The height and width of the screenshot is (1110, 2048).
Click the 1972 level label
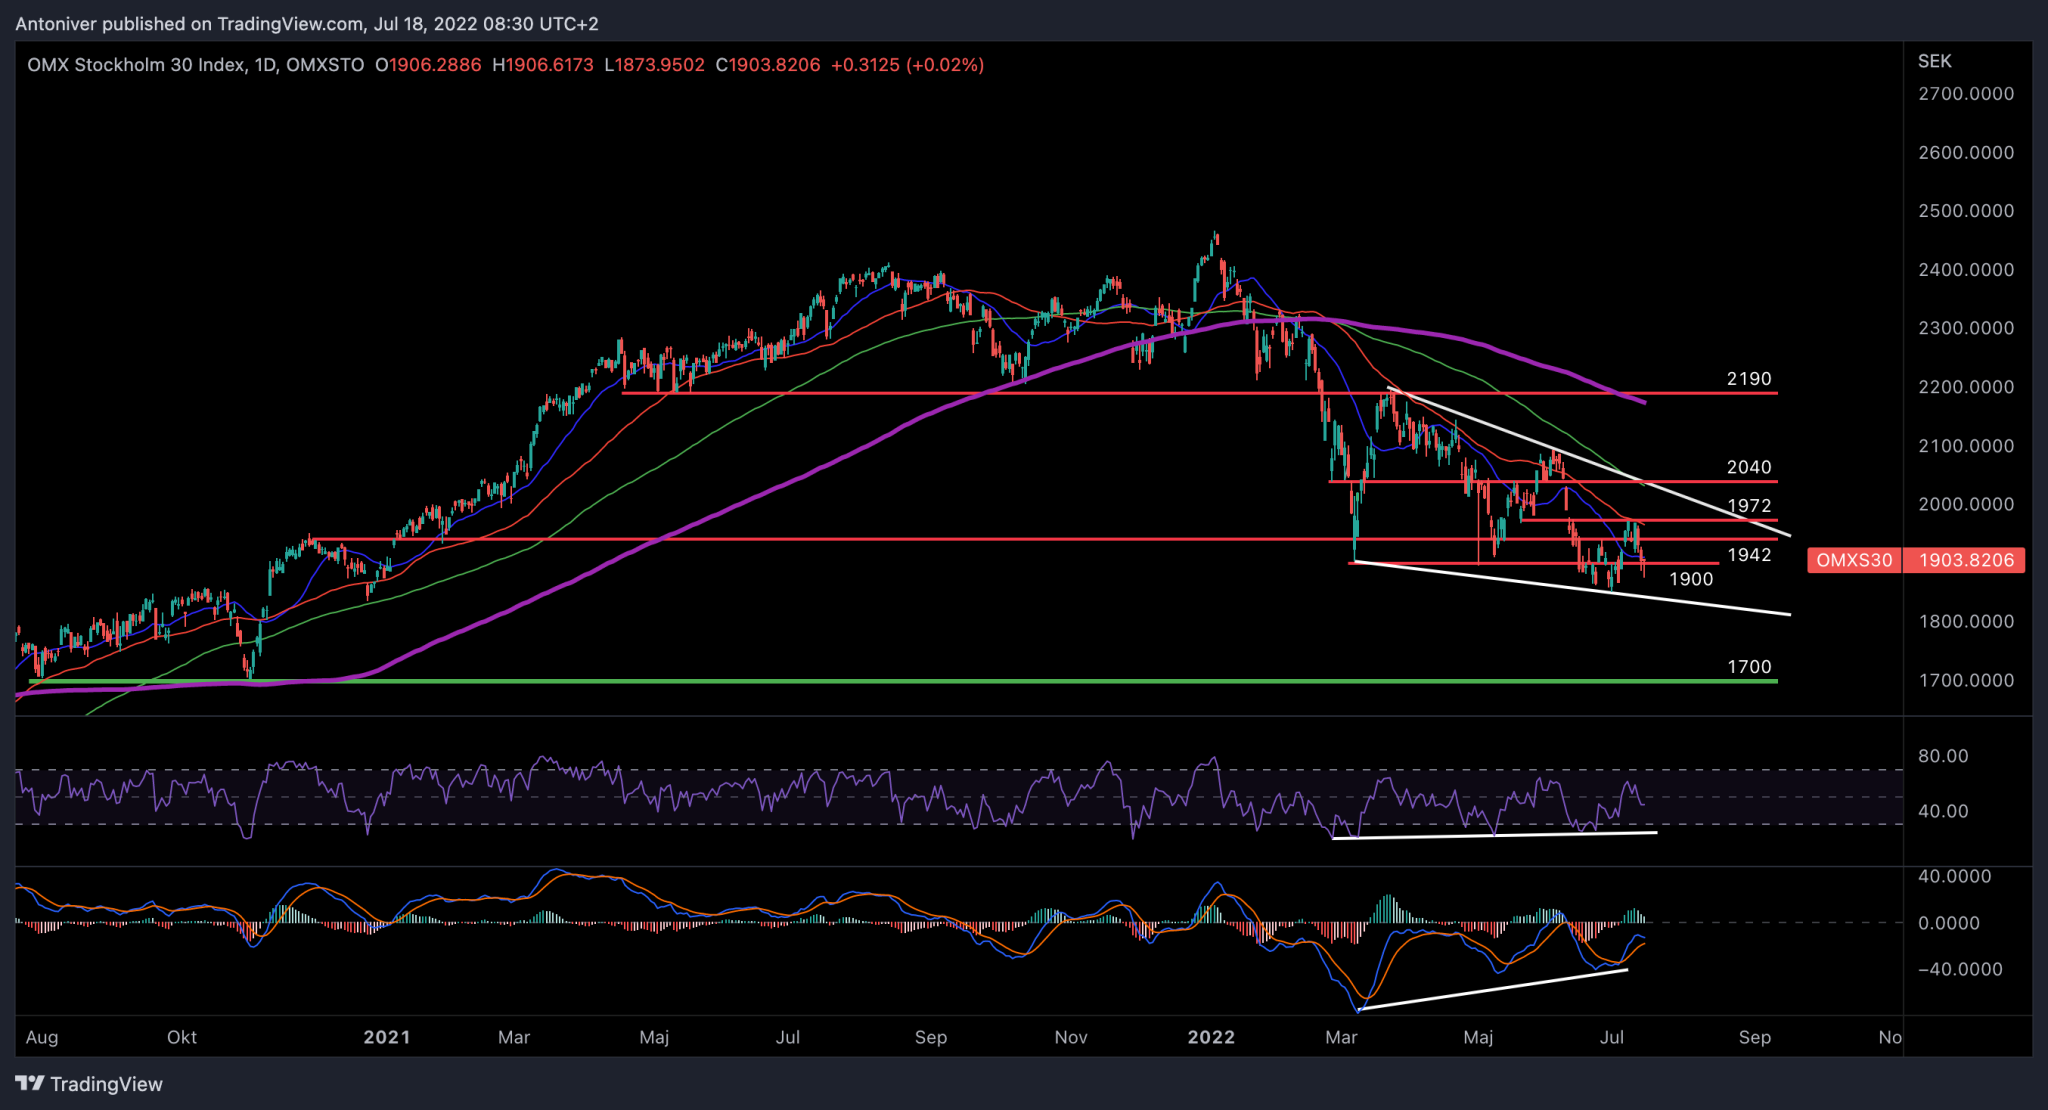click(x=1748, y=506)
